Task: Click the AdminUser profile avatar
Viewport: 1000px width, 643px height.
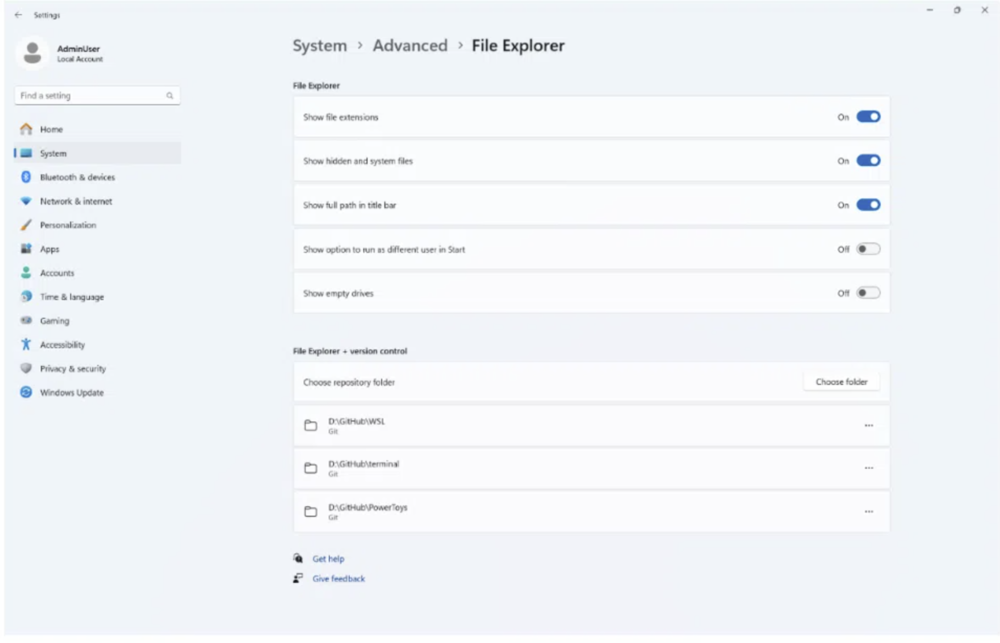Action: 32,53
